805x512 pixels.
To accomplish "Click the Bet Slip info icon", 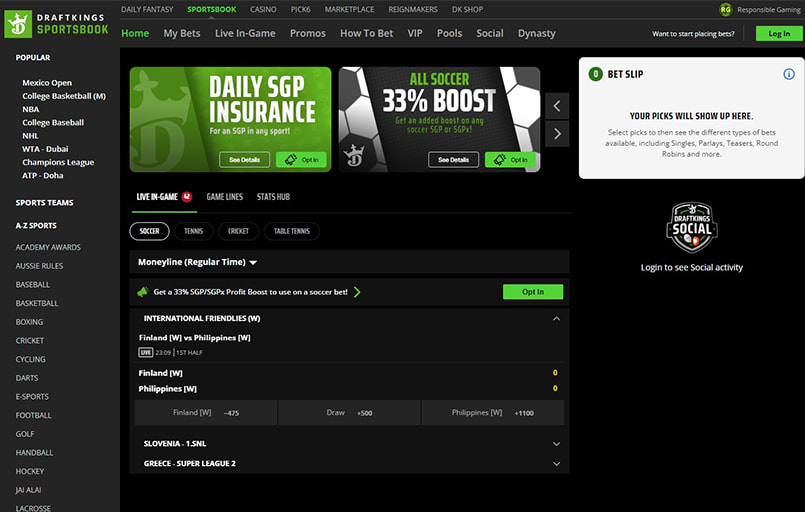I will tap(789, 74).
